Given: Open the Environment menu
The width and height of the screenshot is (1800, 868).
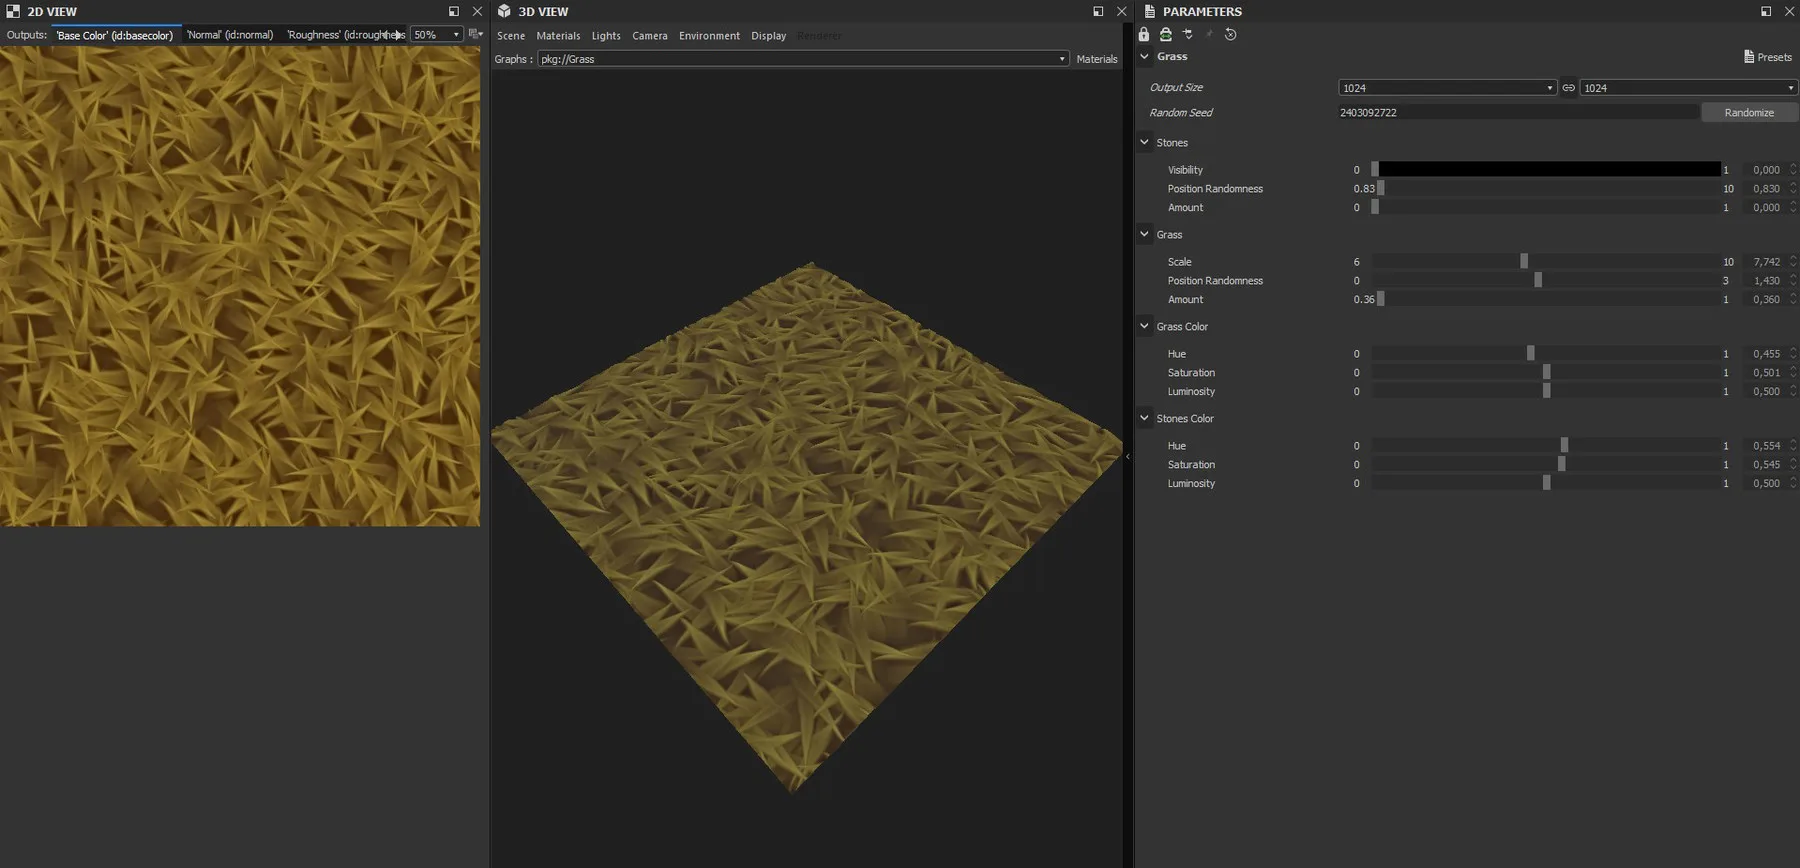Looking at the screenshot, I should point(709,36).
